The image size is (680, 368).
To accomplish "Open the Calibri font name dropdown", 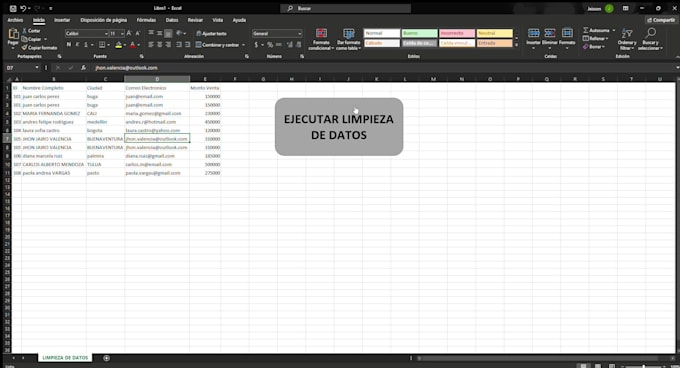I will (106, 33).
